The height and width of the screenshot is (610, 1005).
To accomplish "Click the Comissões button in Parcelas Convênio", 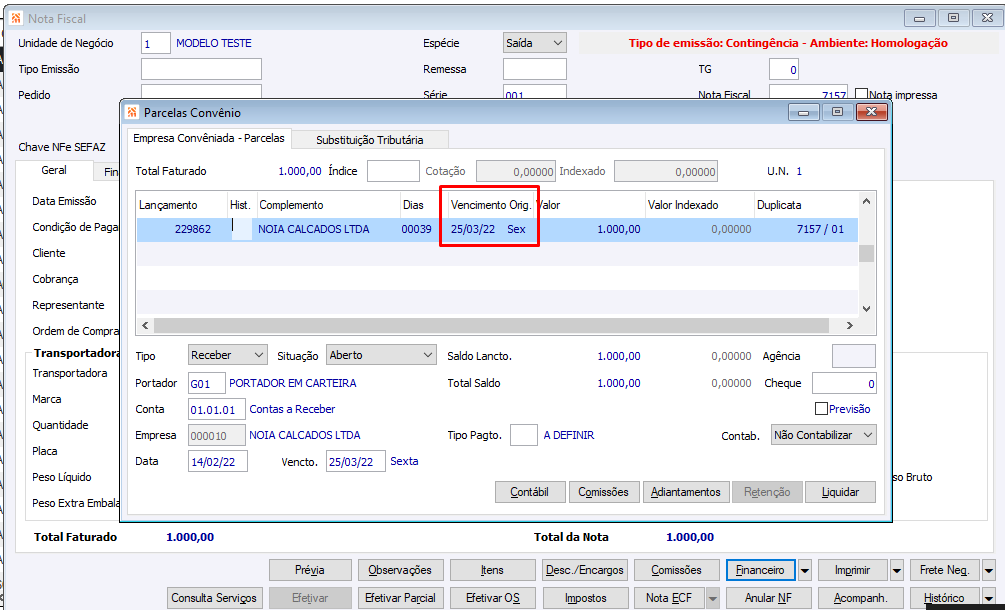I will [x=603, y=492].
